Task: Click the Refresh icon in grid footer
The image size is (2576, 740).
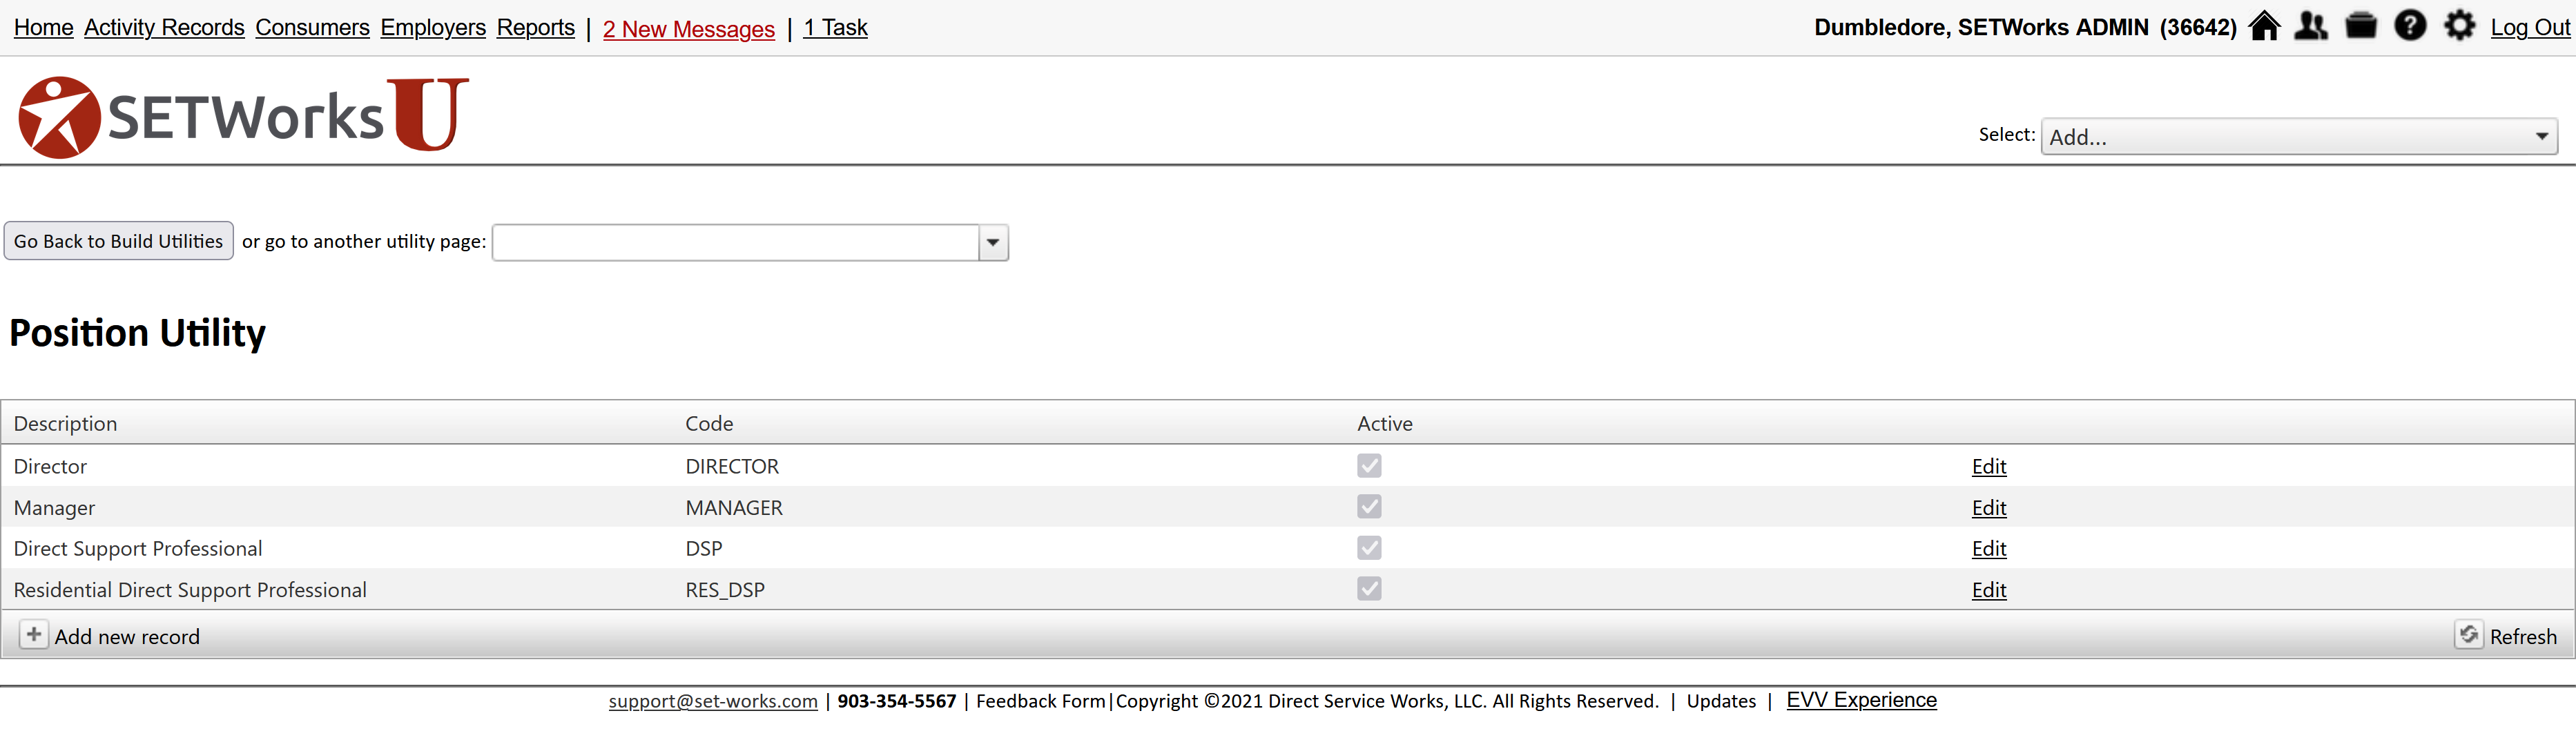Action: (2468, 635)
